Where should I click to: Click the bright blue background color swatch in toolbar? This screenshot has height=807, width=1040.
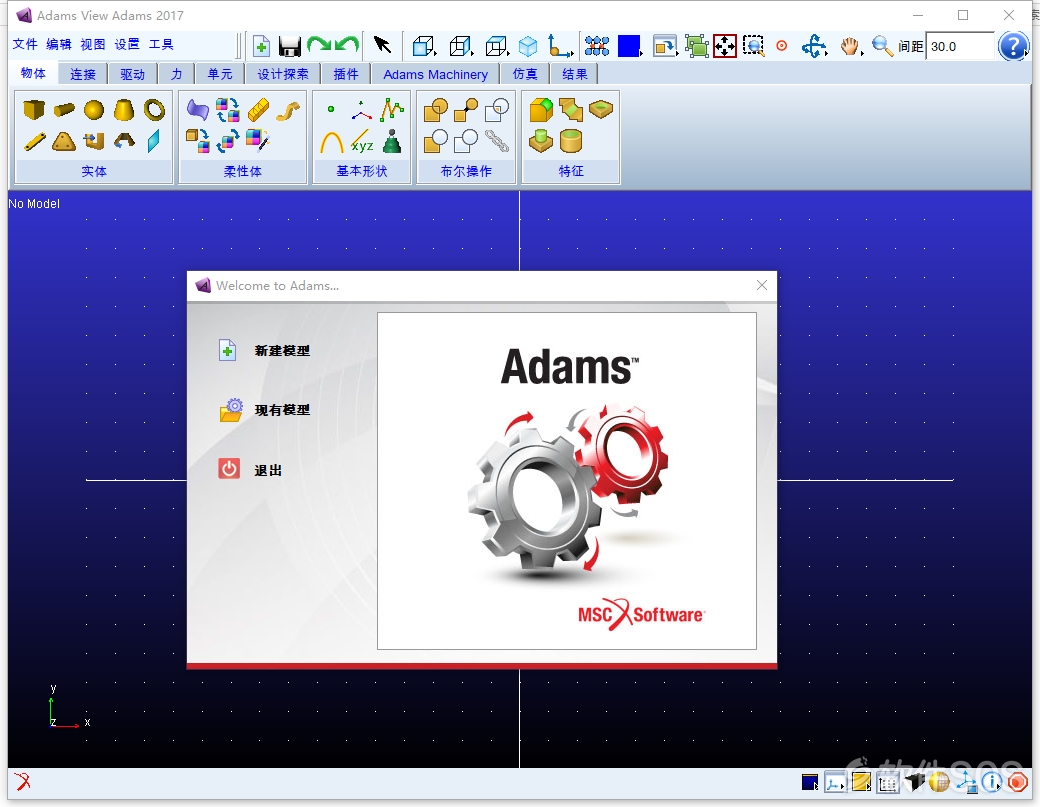coord(629,46)
